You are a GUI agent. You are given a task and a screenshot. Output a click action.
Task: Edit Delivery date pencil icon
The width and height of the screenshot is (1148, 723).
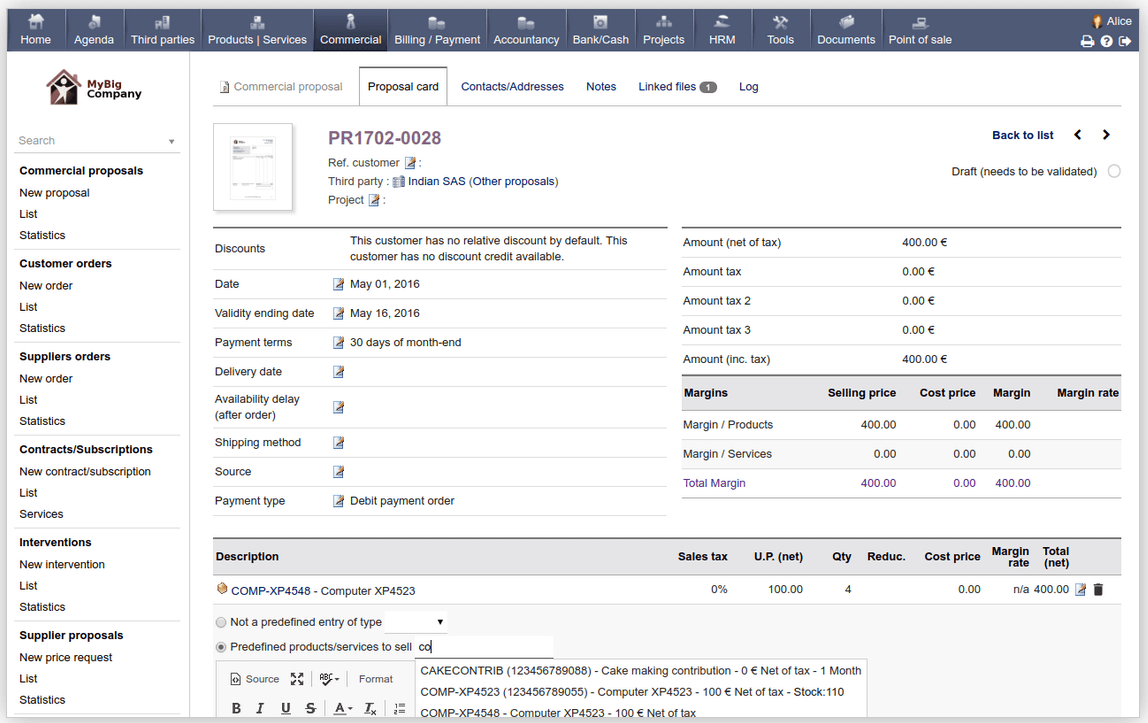(338, 372)
